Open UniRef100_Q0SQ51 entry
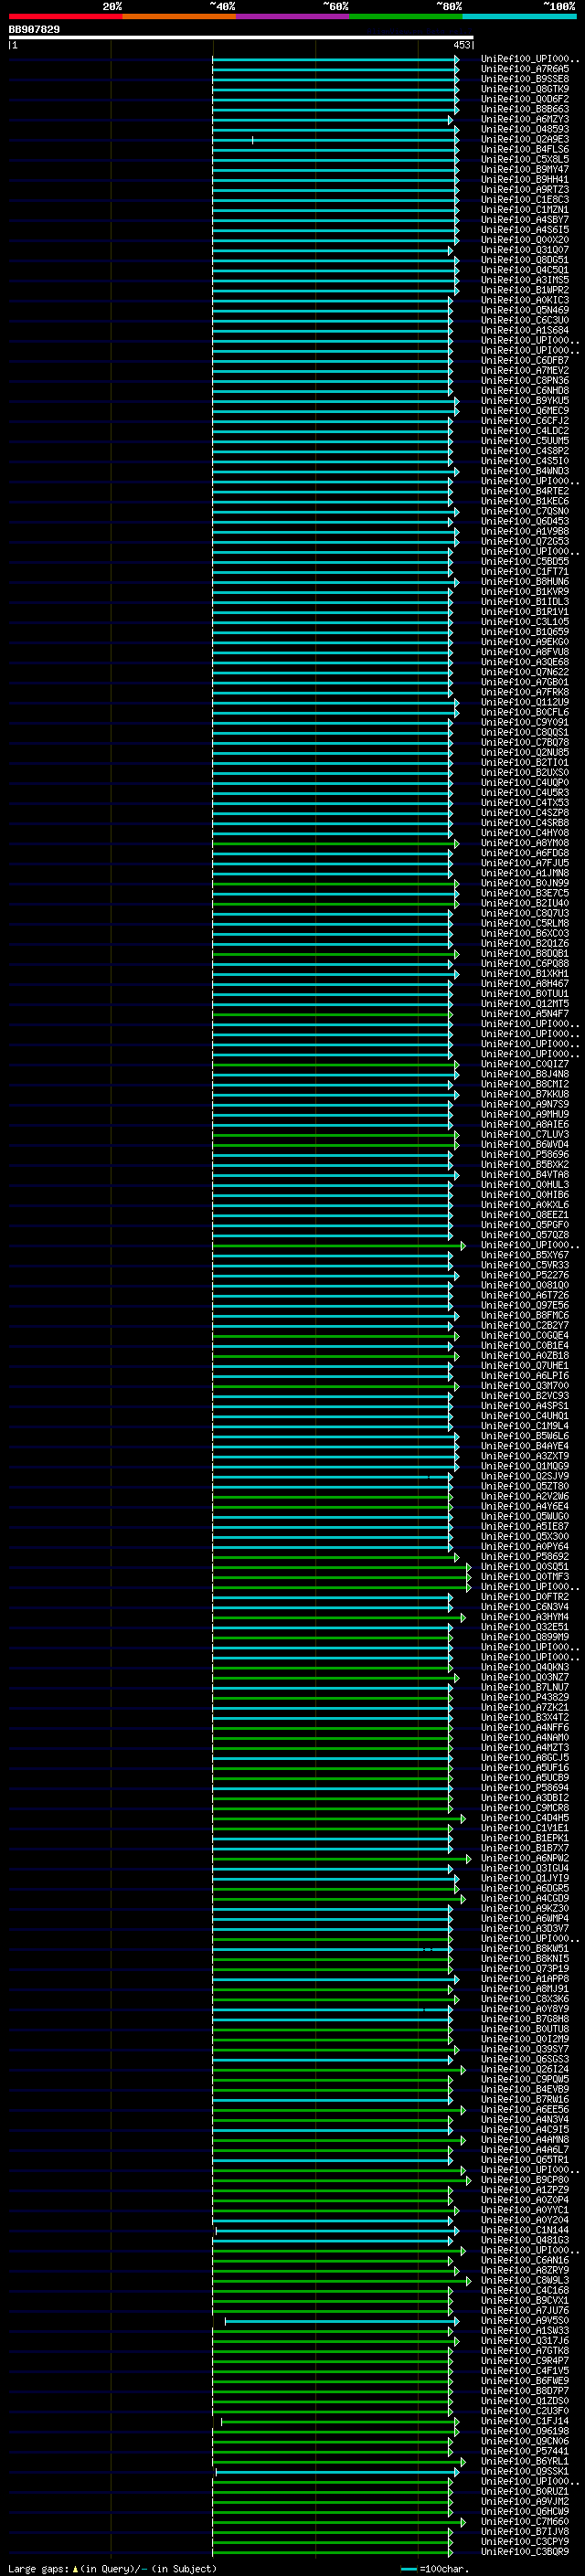The image size is (585, 2576). click(x=525, y=1567)
